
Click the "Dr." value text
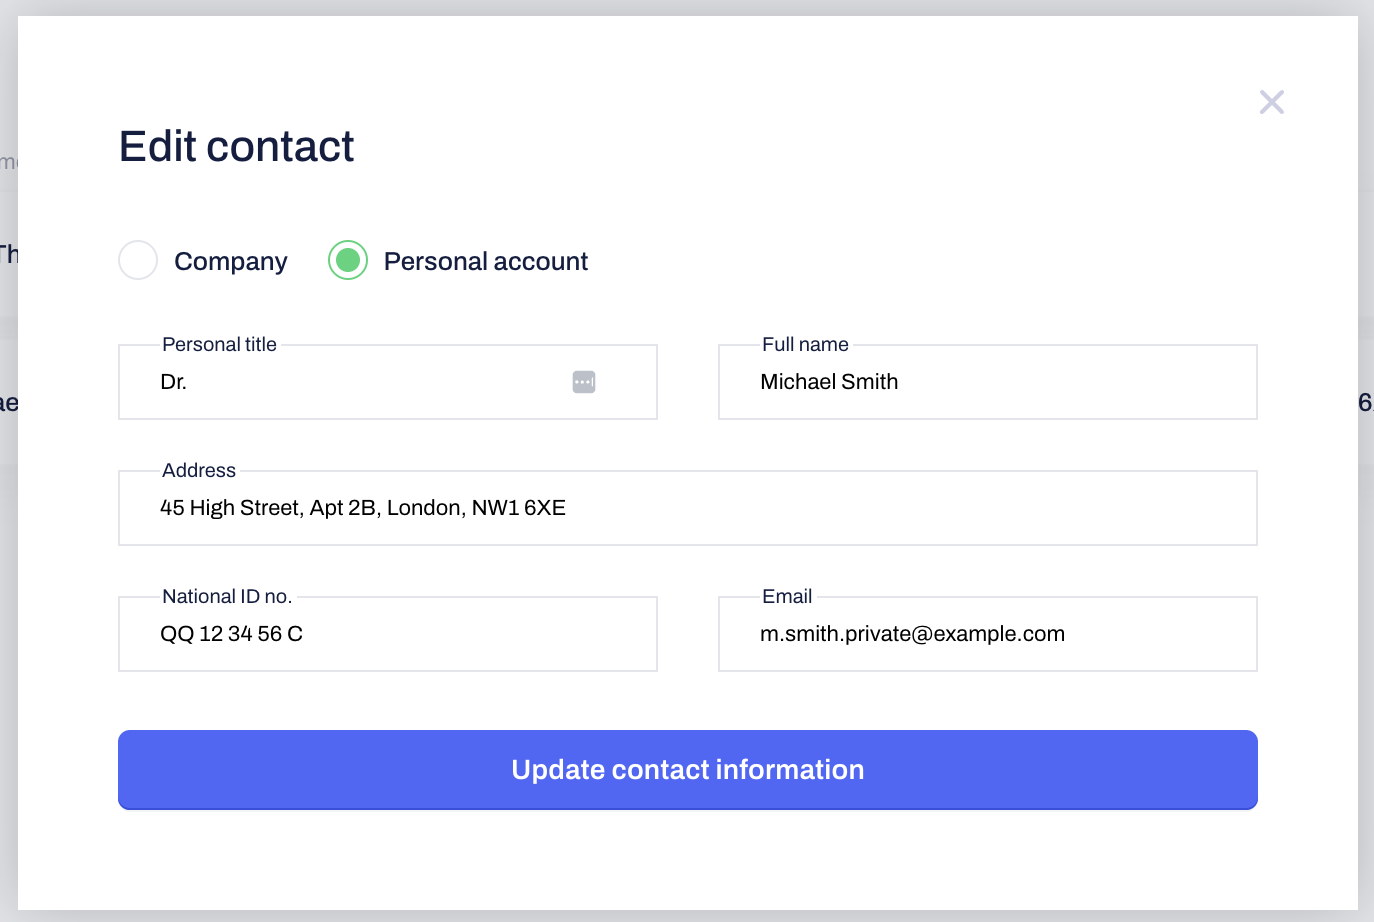[x=174, y=382]
